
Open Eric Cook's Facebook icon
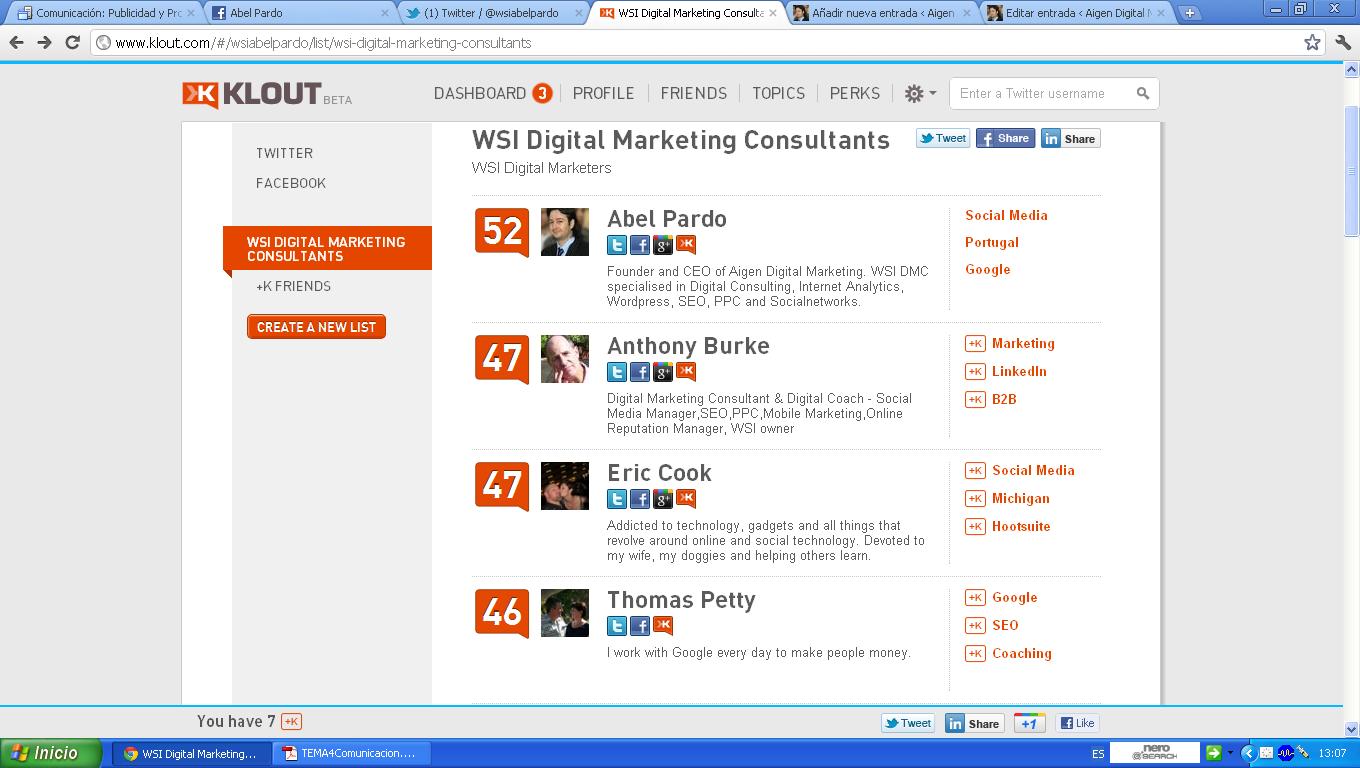pyautogui.click(x=640, y=499)
